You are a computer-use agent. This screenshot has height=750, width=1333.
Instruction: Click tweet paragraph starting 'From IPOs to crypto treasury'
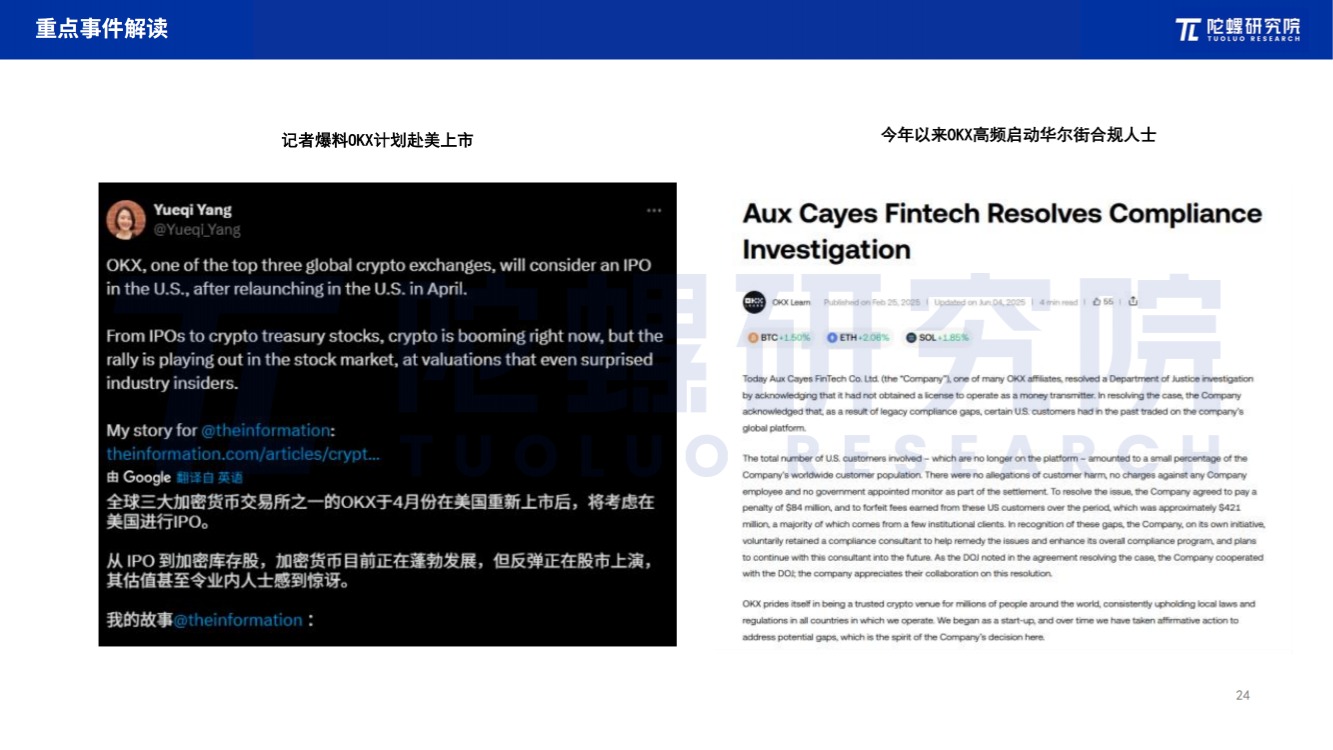pyautogui.click(x=385, y=360)
